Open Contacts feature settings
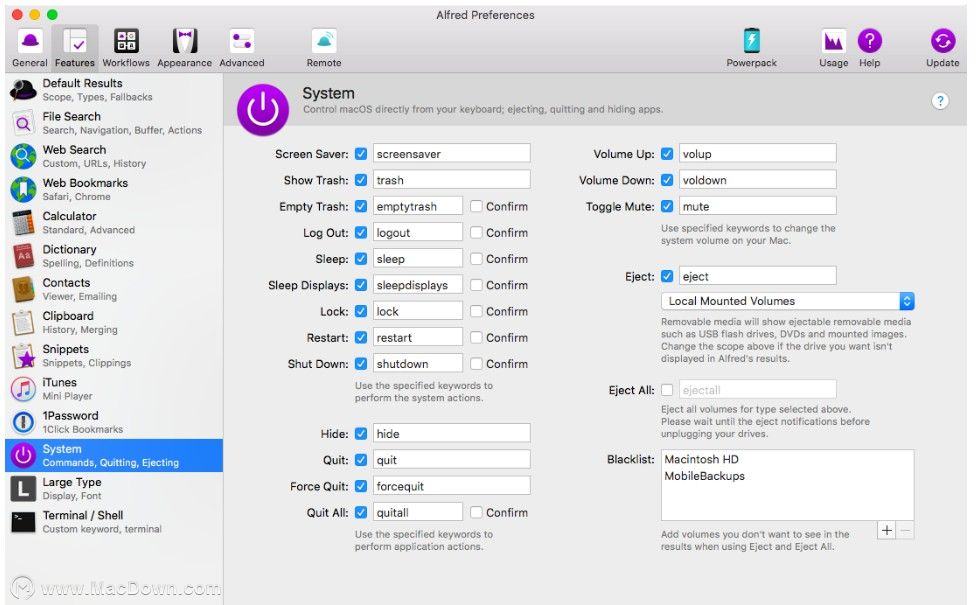 (114, 289)
